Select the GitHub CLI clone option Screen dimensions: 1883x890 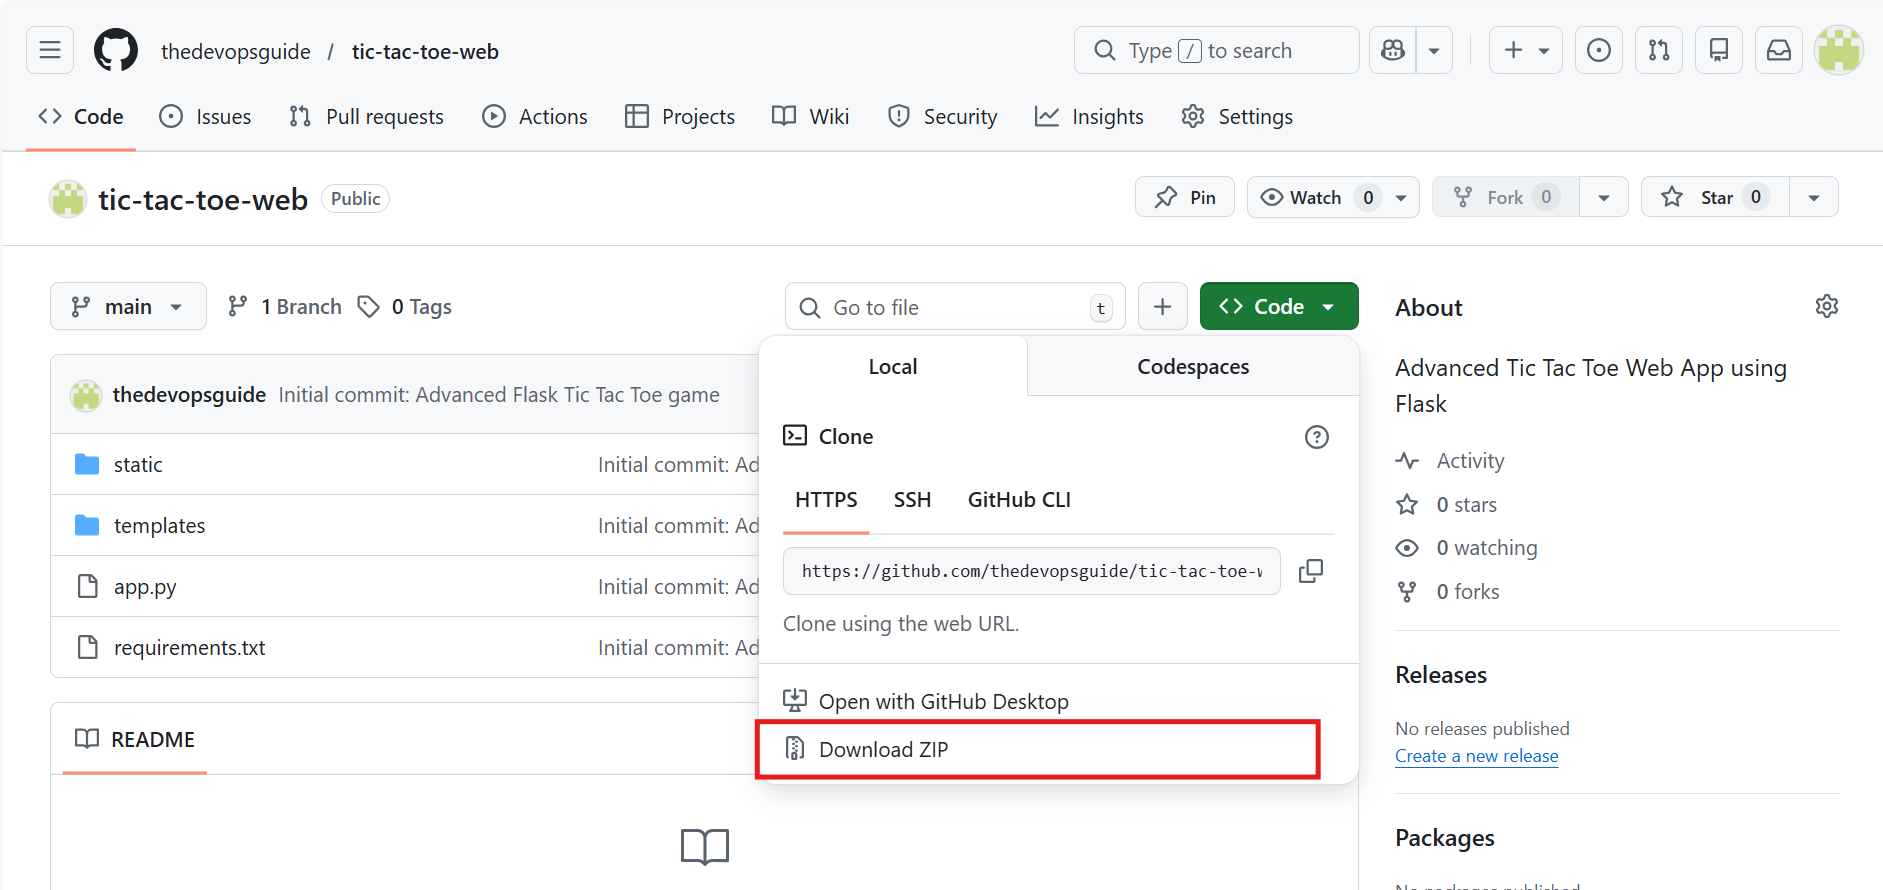point(1019,500)
